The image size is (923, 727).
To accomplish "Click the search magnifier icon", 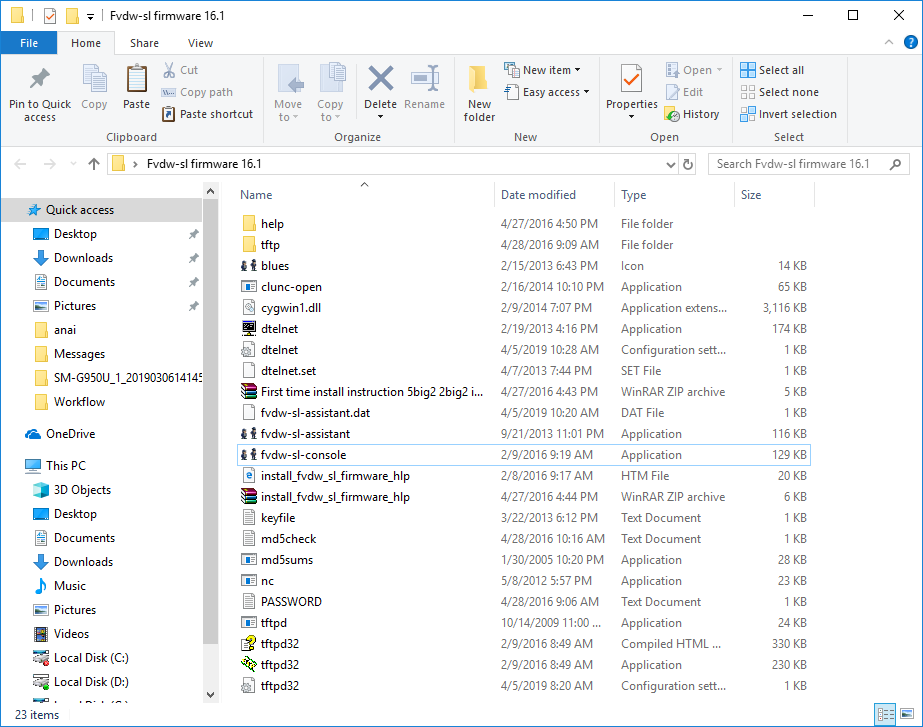I will tap(895, 164).
